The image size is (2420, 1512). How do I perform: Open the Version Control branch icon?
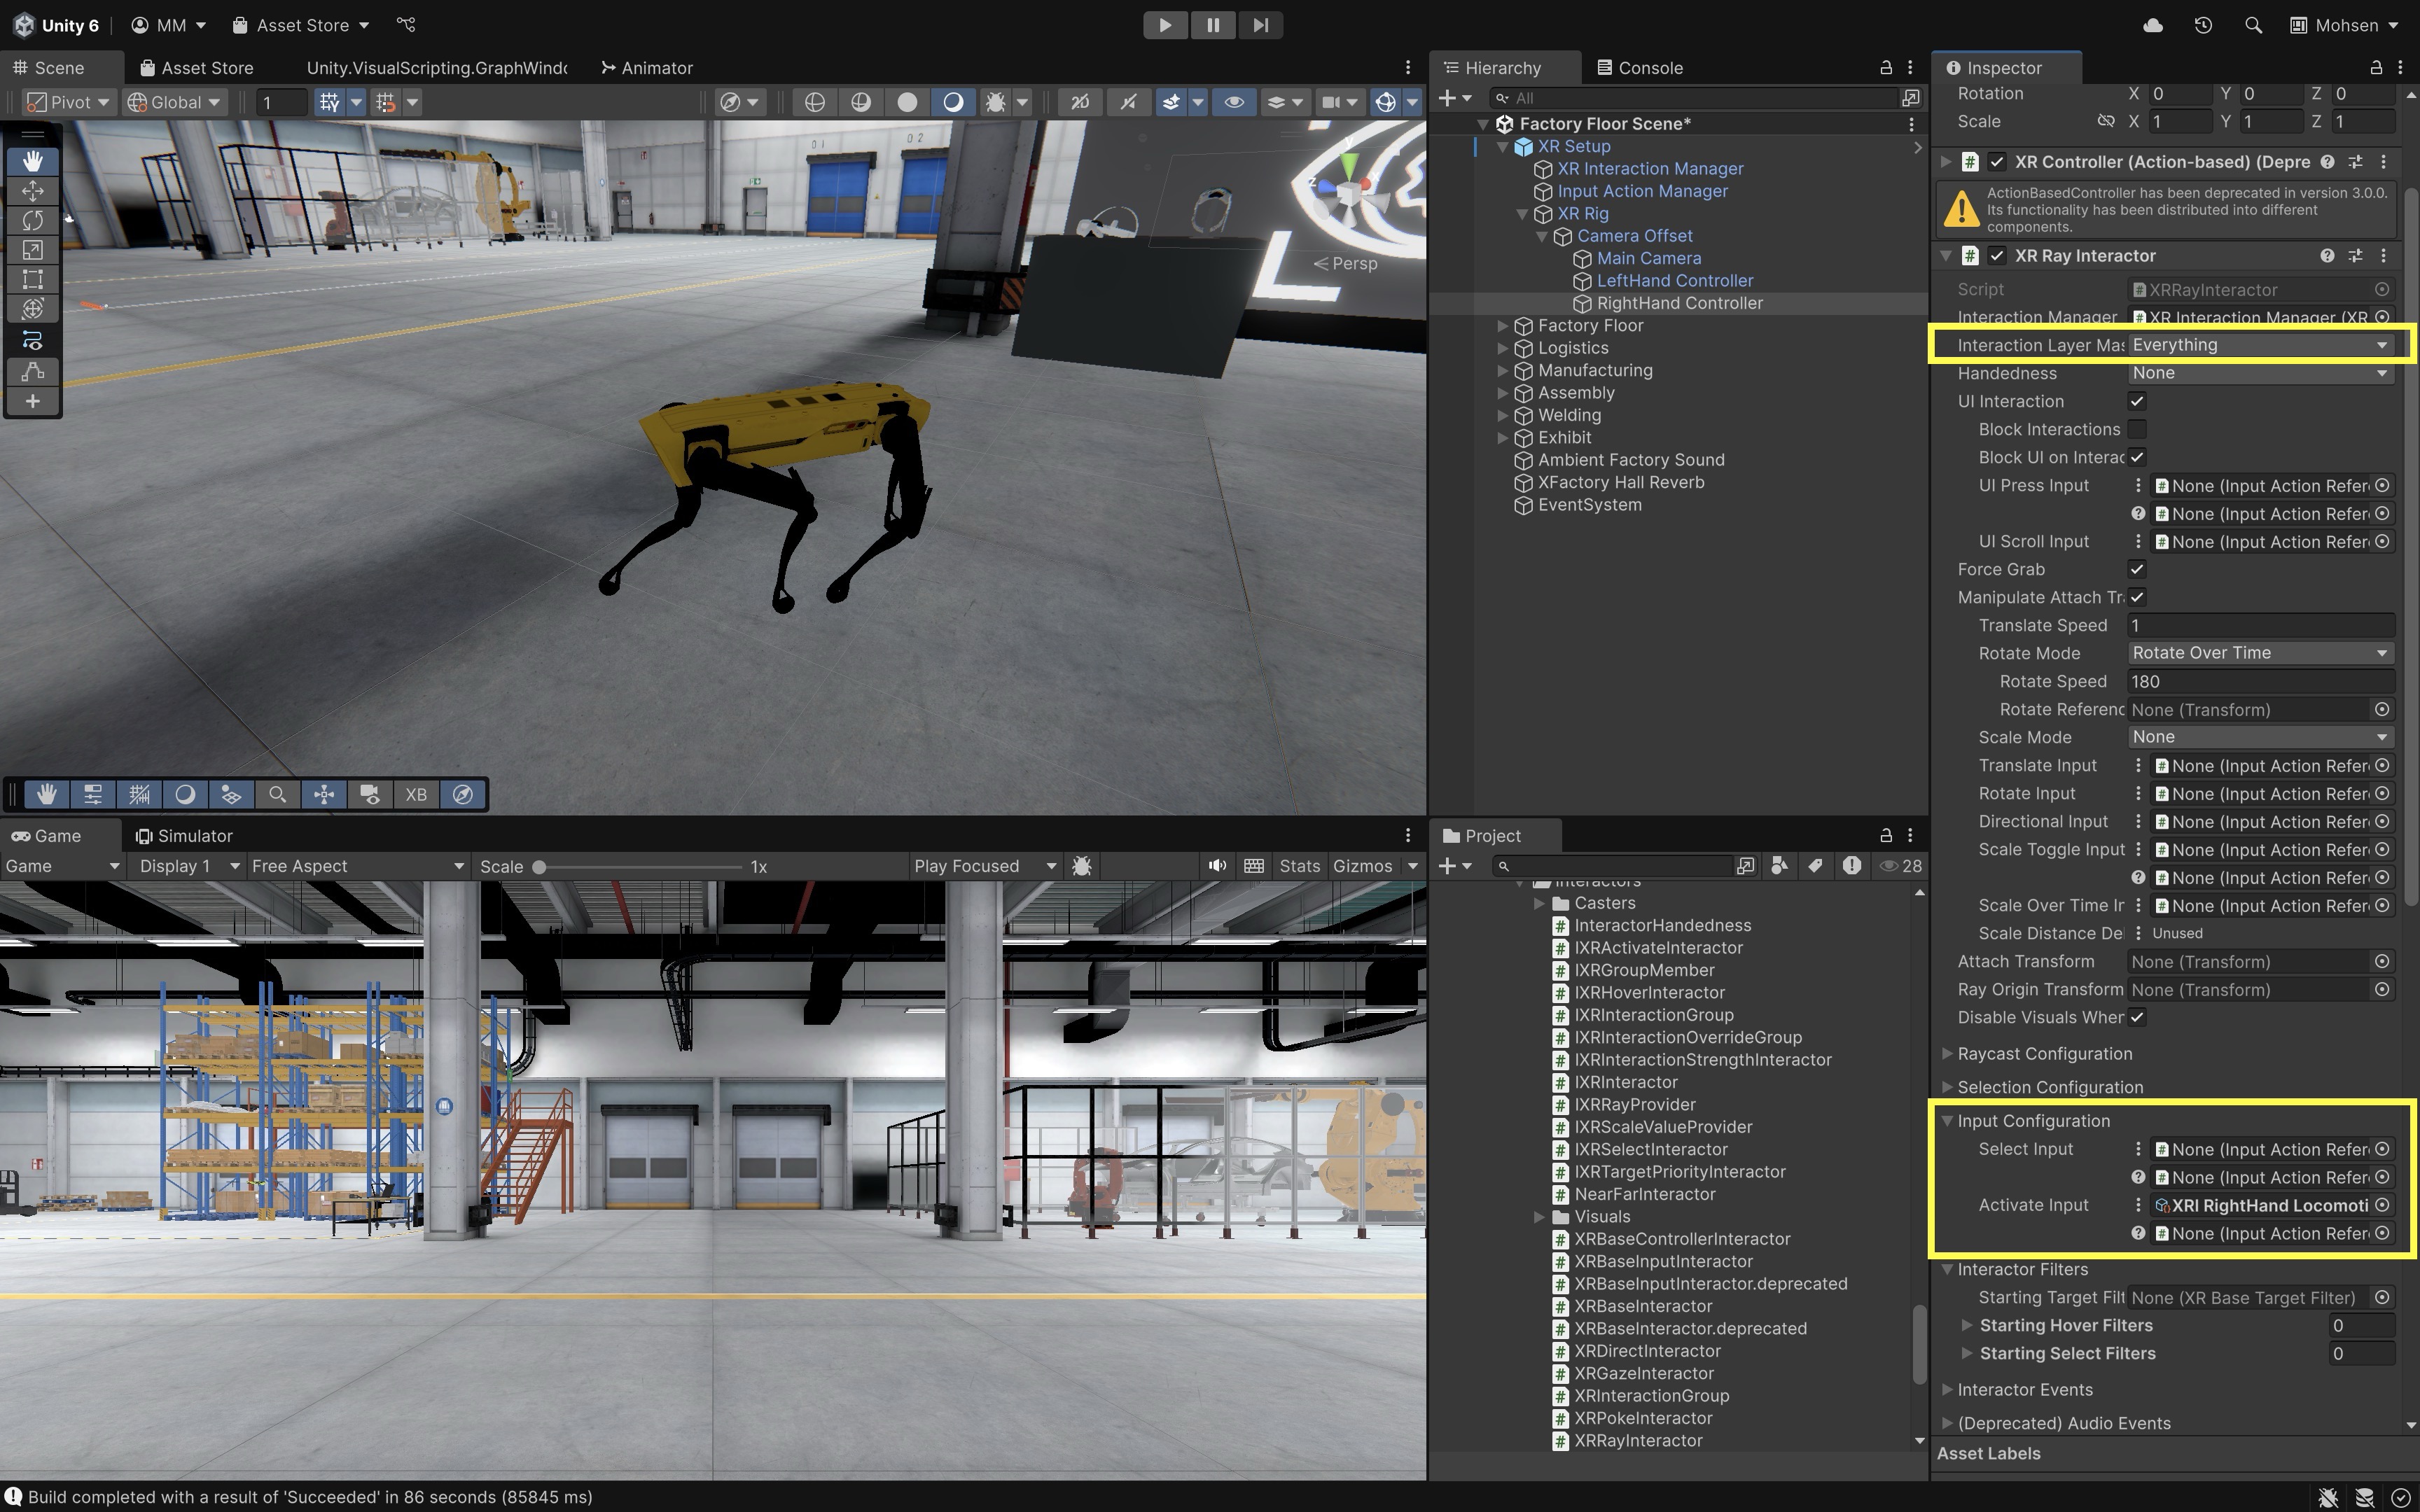tap(405, 24)
